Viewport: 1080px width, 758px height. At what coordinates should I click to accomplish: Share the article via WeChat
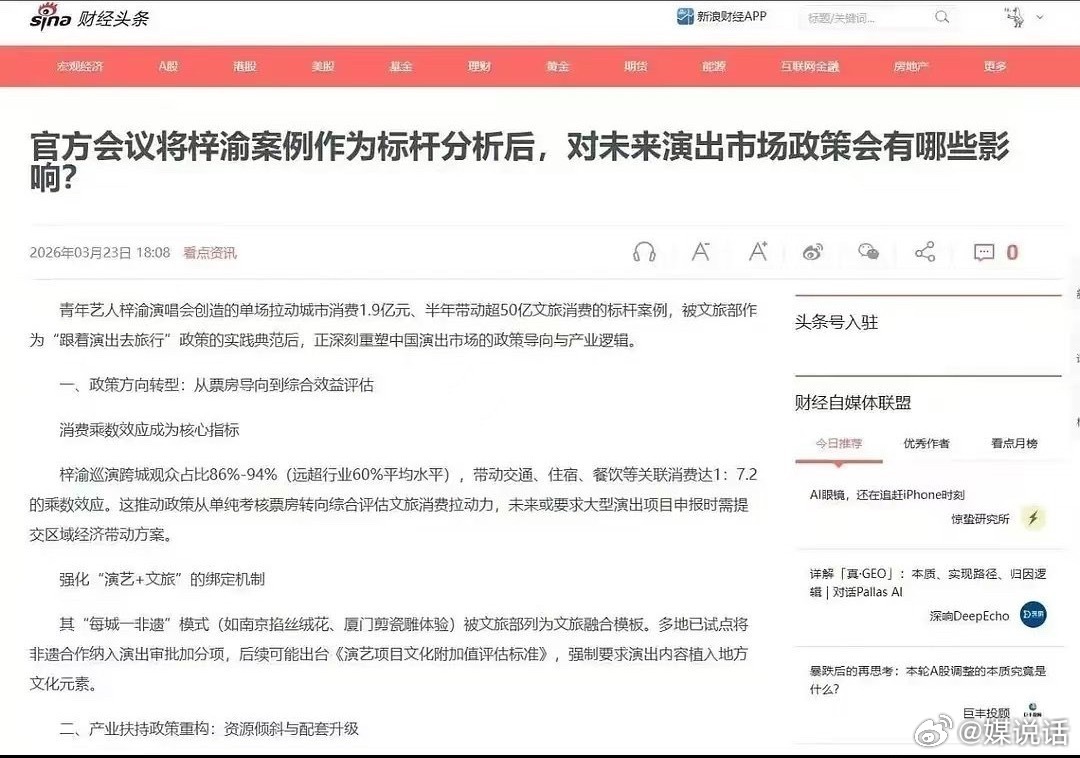867,253
